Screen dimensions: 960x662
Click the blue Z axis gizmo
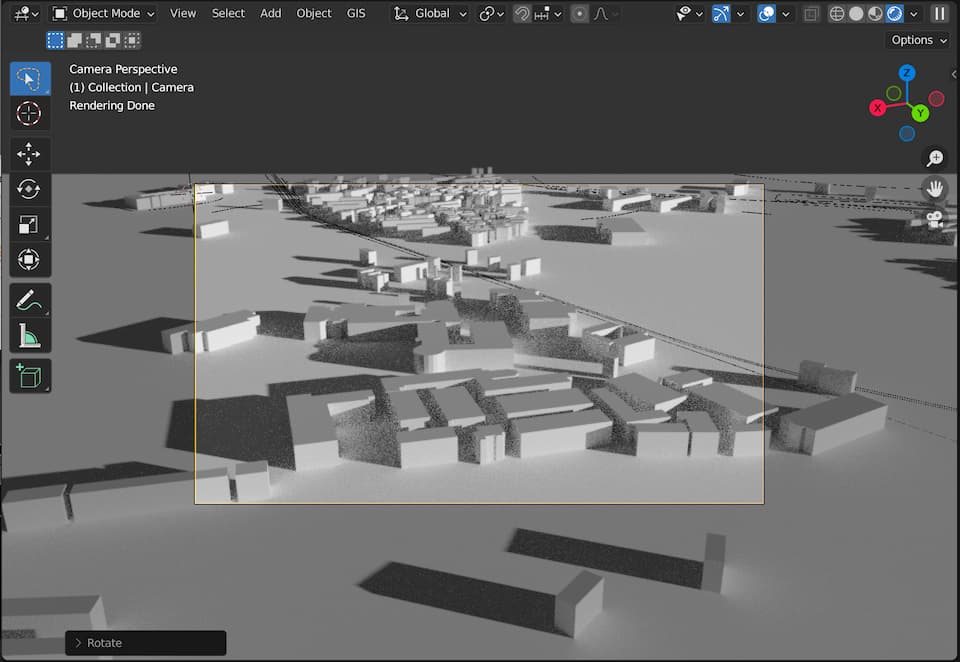click(x=906, y=73)
